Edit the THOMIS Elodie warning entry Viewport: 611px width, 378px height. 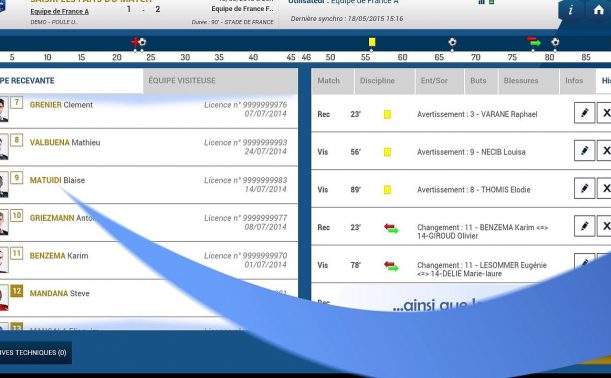pyautogui.click(x=584, y=189)
